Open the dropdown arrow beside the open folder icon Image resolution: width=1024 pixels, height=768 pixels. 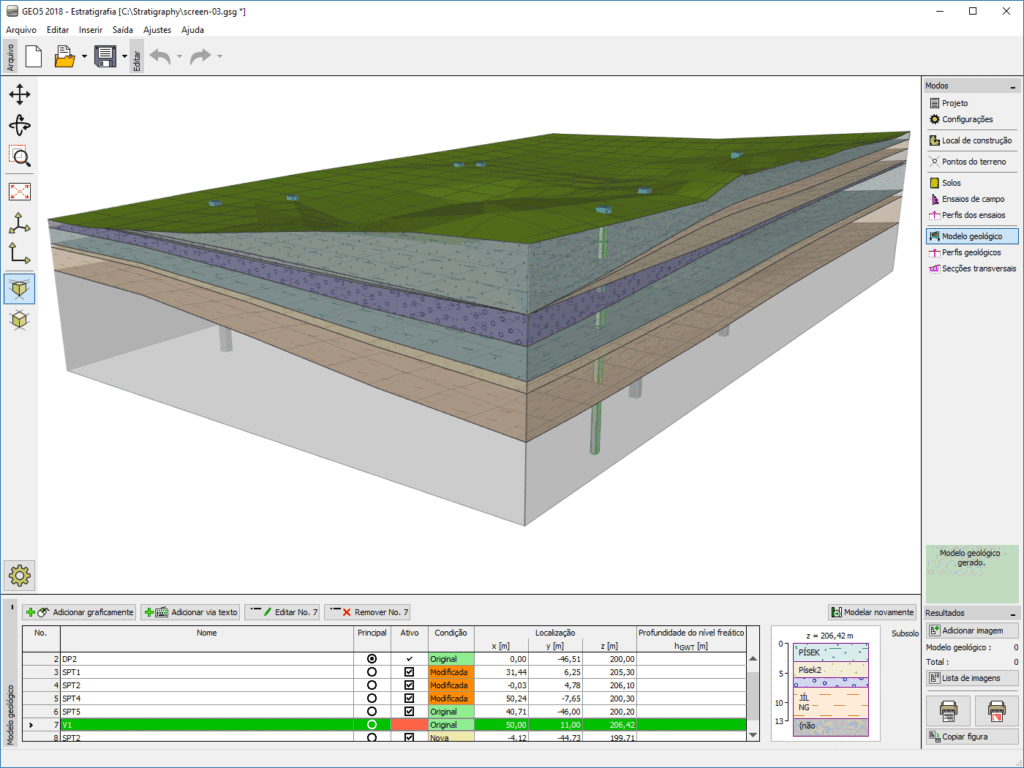pyautogui.click(x=84, y=57)
